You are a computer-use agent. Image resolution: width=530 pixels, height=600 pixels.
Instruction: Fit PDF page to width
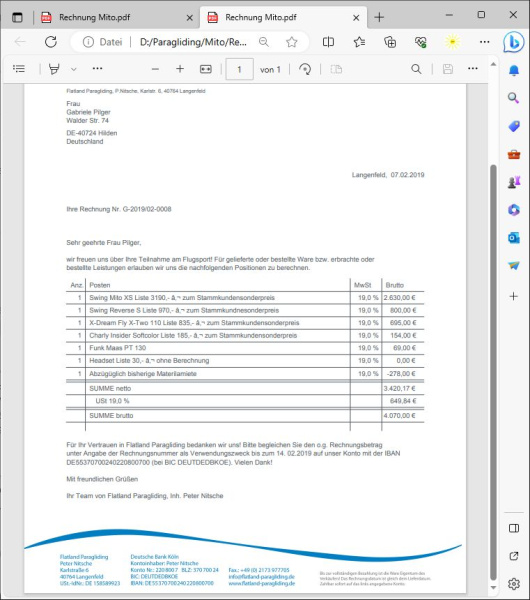coord(206,69)
